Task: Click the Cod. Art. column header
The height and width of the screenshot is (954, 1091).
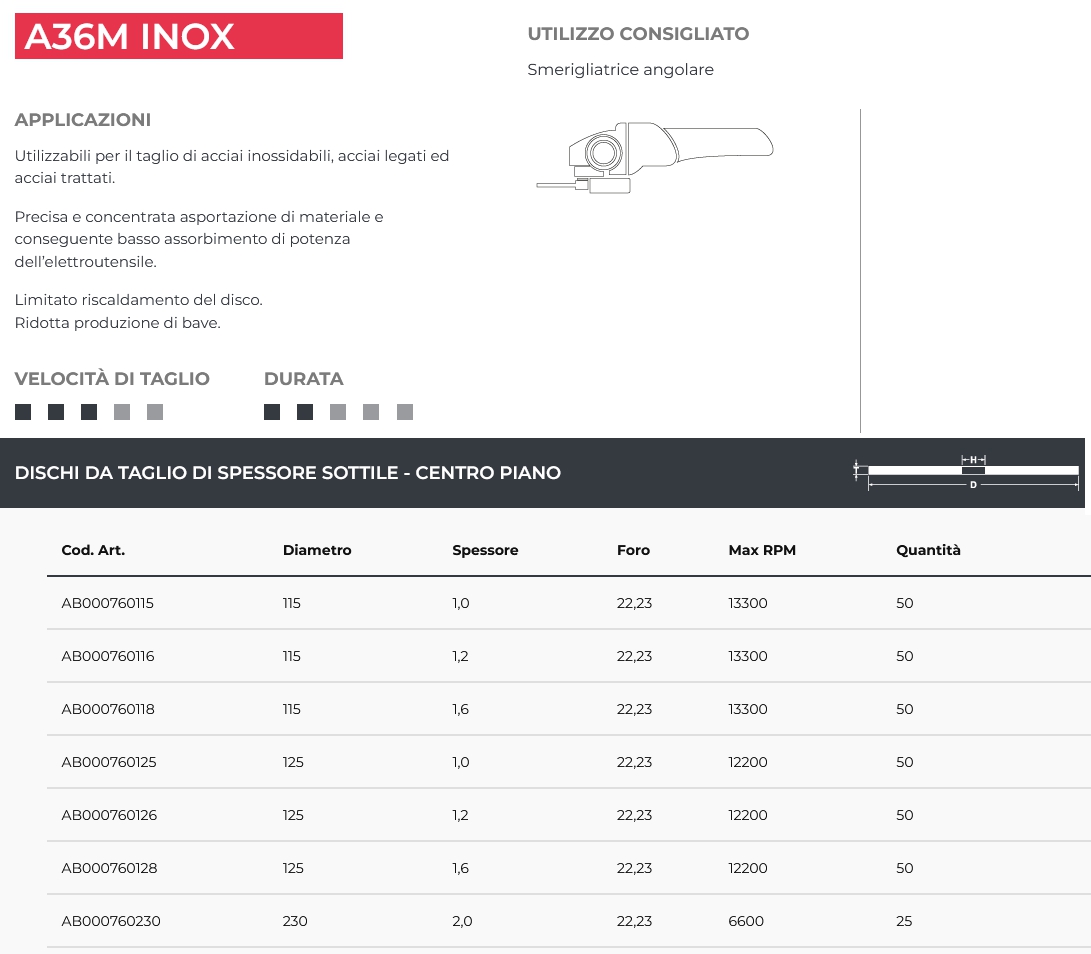Action: [93, 550]
